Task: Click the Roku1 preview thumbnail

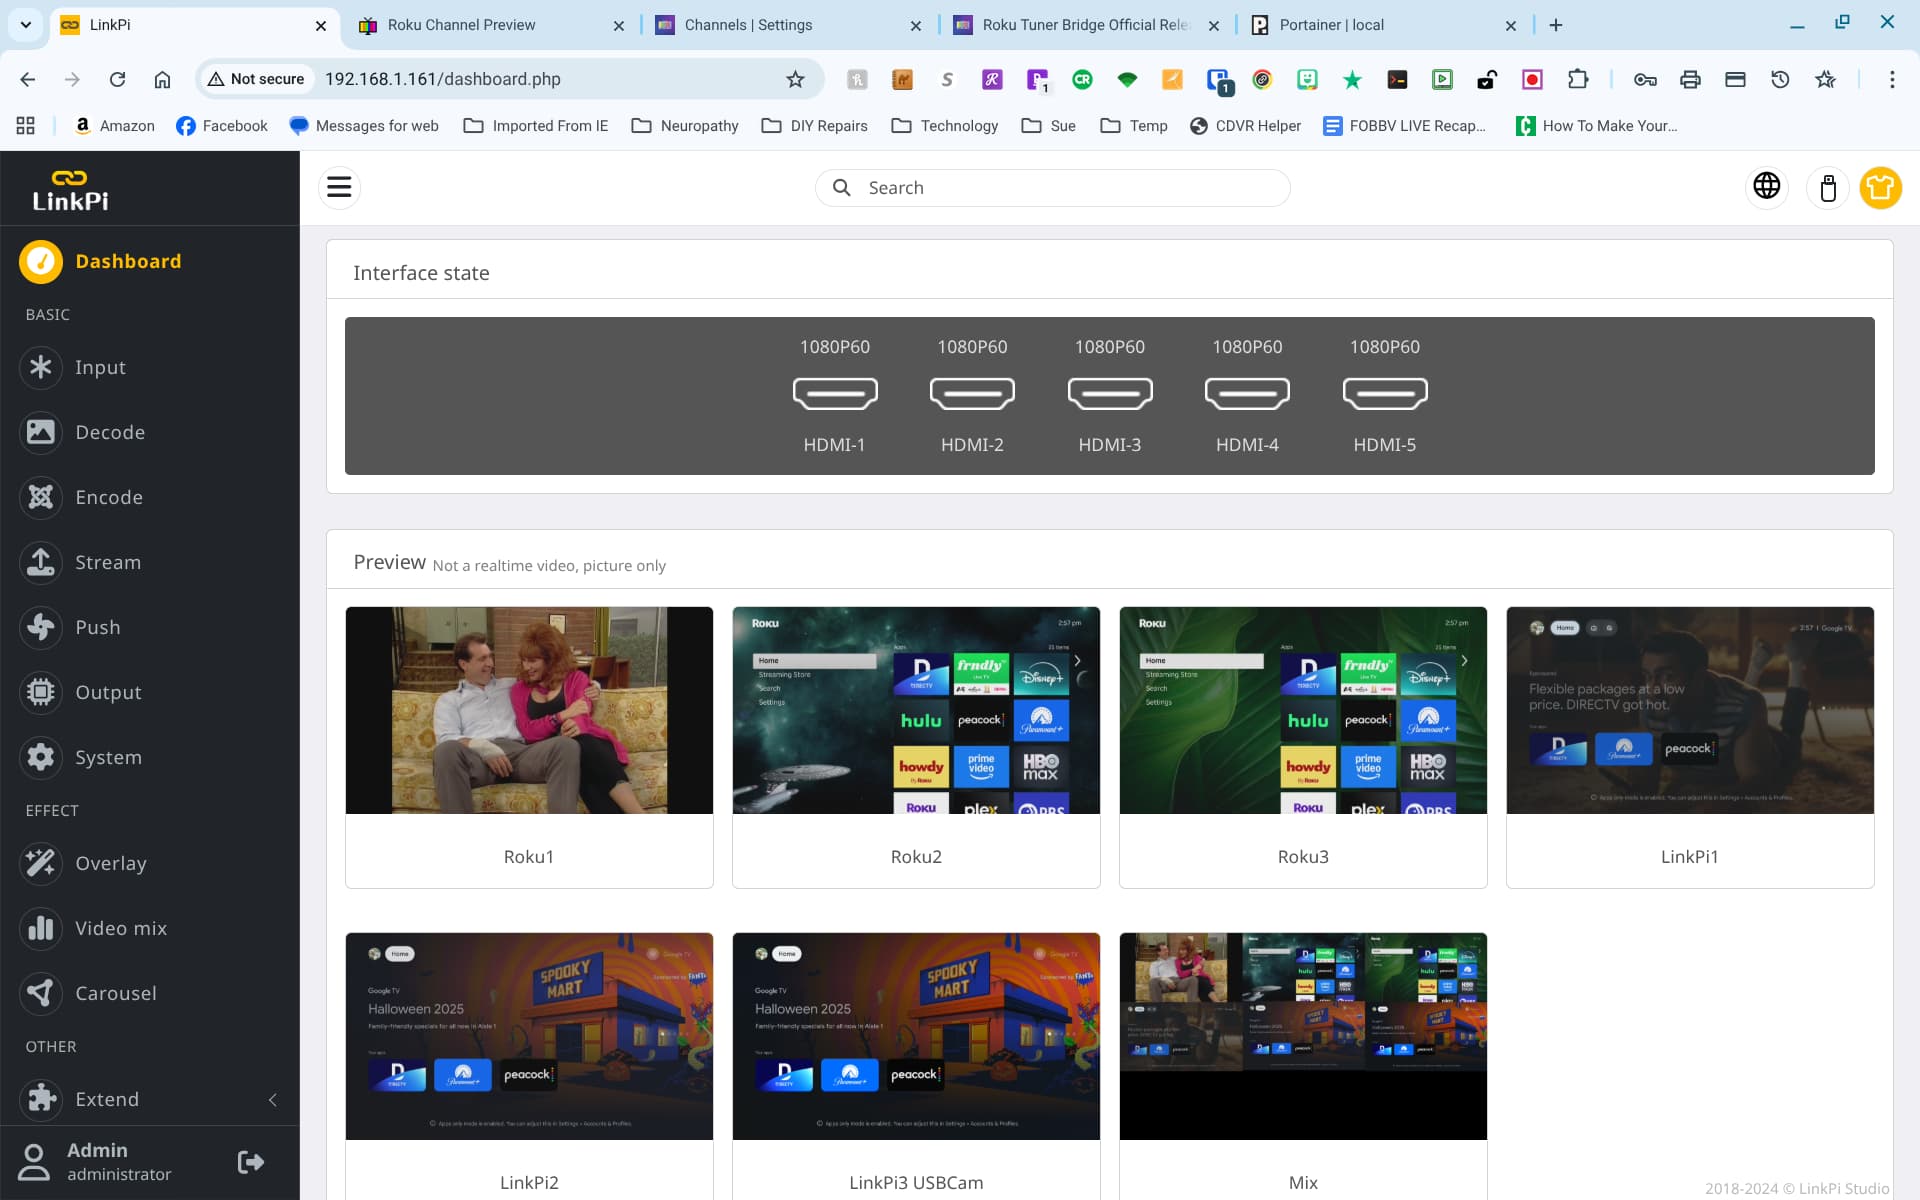Action: coord(529,710)
